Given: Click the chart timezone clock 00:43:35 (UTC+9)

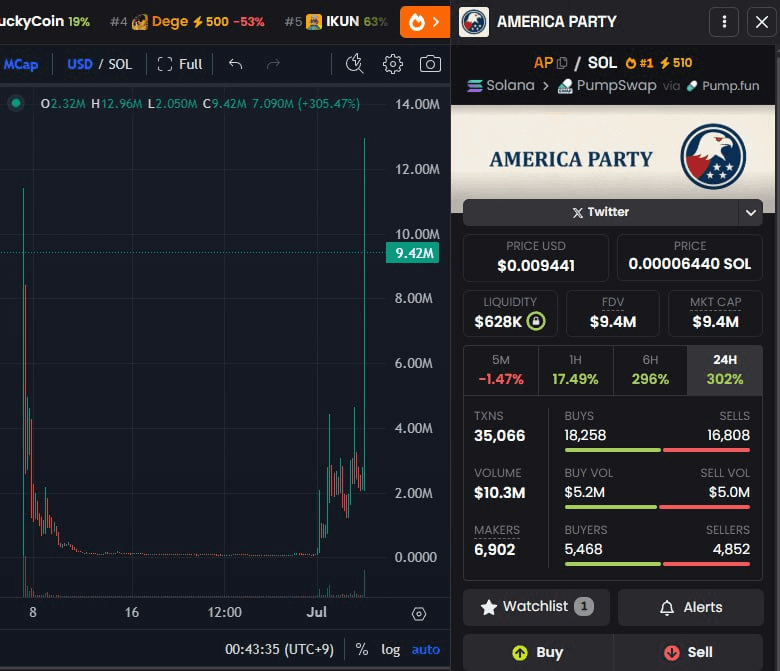Looking at the screenshot, I should click(279, 649).
